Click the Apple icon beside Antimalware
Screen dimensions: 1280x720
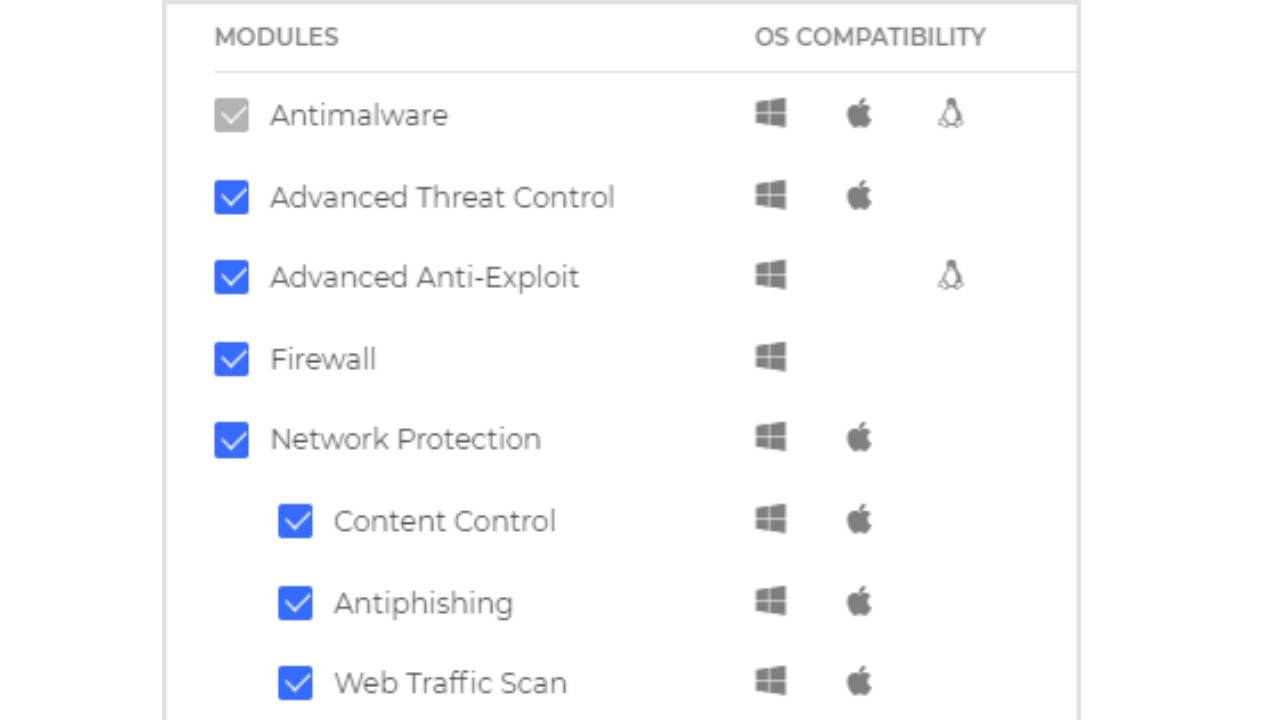click(859, 114)
